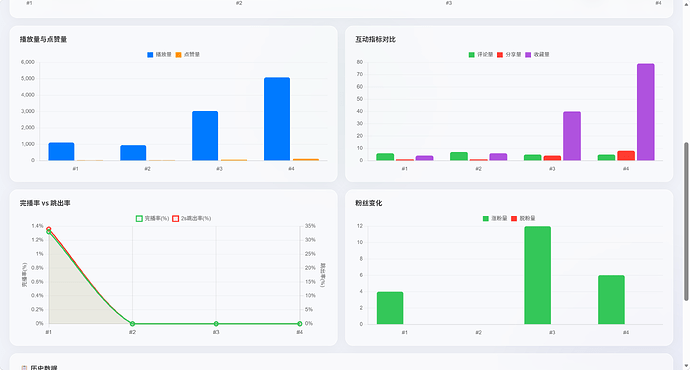Screen dimensions: 690x370
Task: Click the blue 播放量 bar for #1
Action: click(x=61, y=151)
